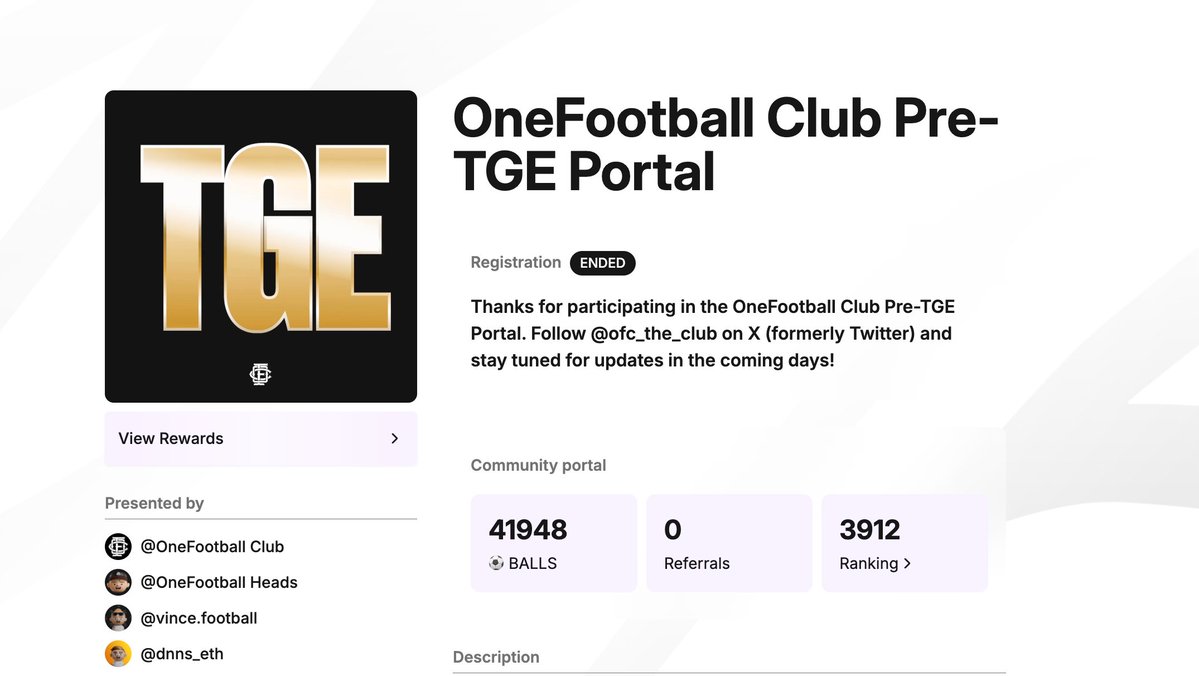
Task: Open the @OneFootball Club presenter link
Action: coord(212,547)
